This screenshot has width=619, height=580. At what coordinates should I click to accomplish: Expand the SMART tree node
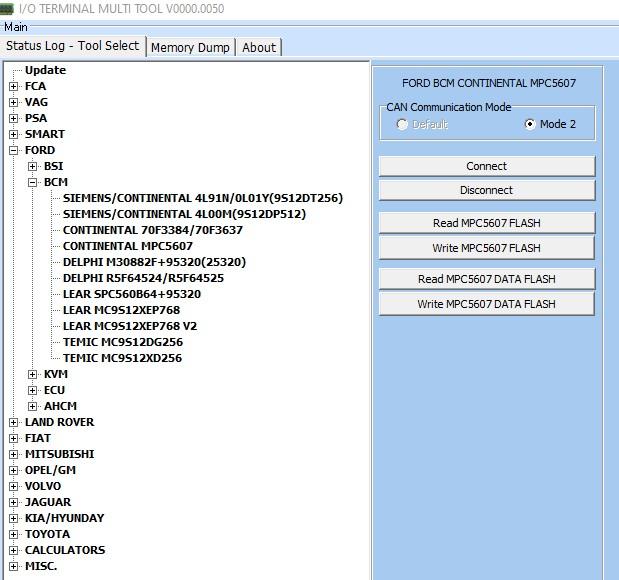(13, 134)
